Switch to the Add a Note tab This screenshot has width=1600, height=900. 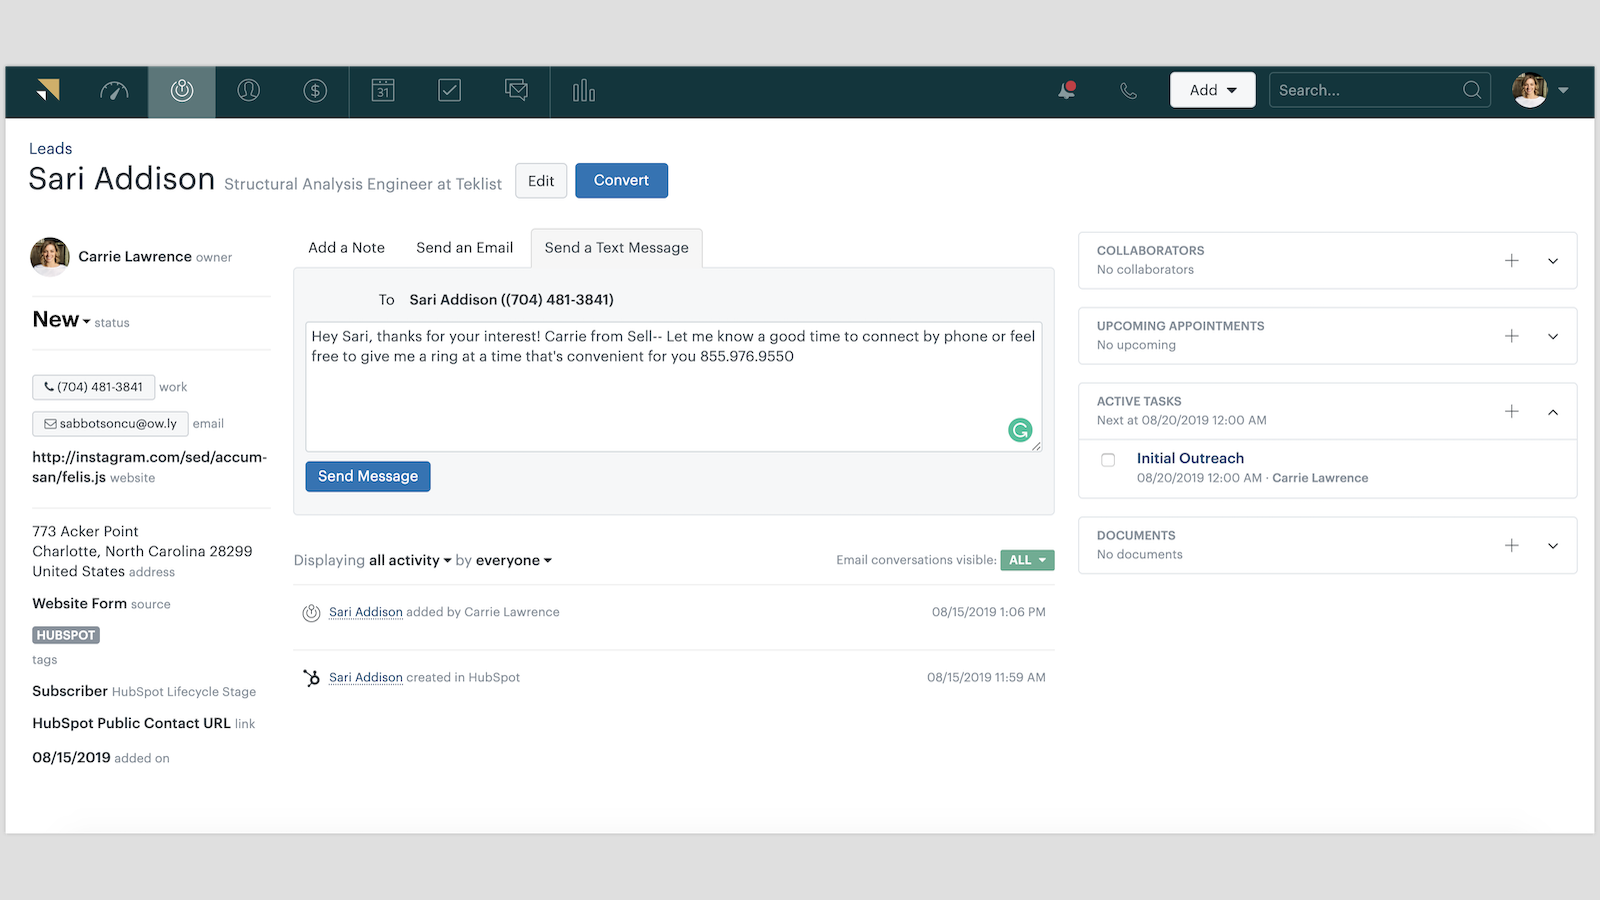tap(346, 247)
